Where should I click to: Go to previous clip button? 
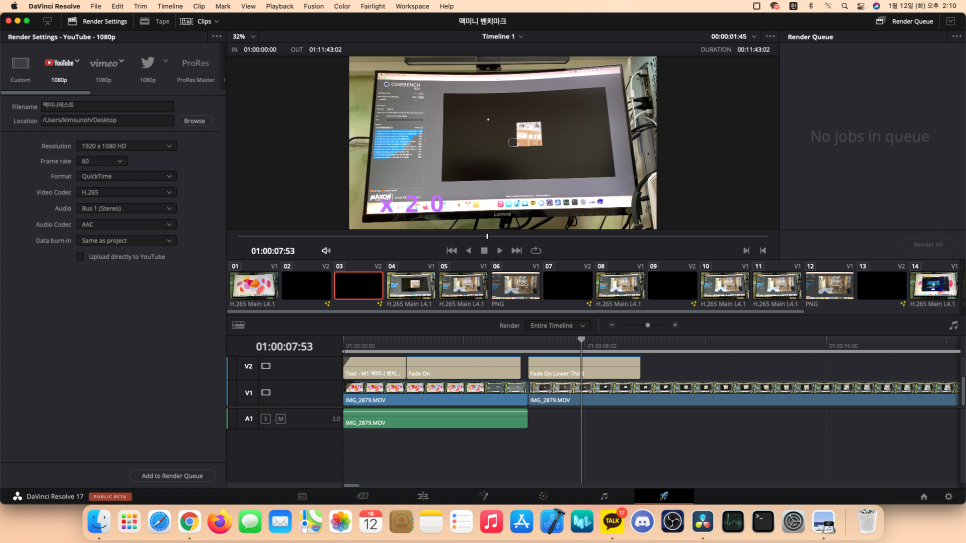pos(763,251)
